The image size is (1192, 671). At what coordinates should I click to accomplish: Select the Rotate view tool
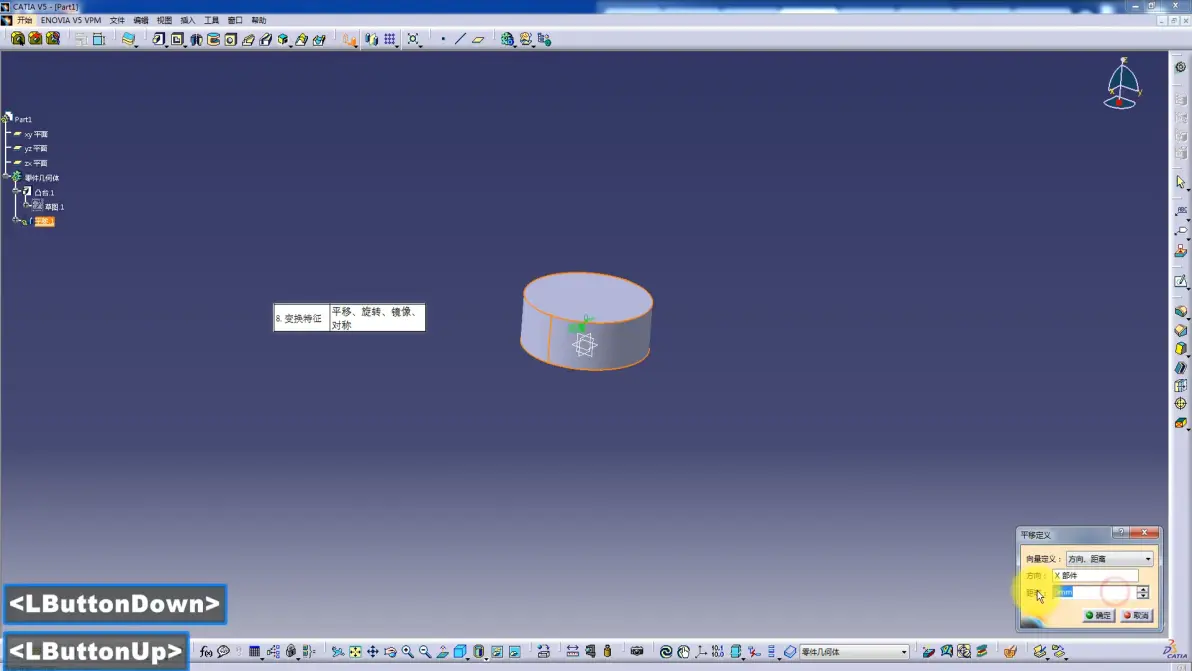tap(390, 651)
